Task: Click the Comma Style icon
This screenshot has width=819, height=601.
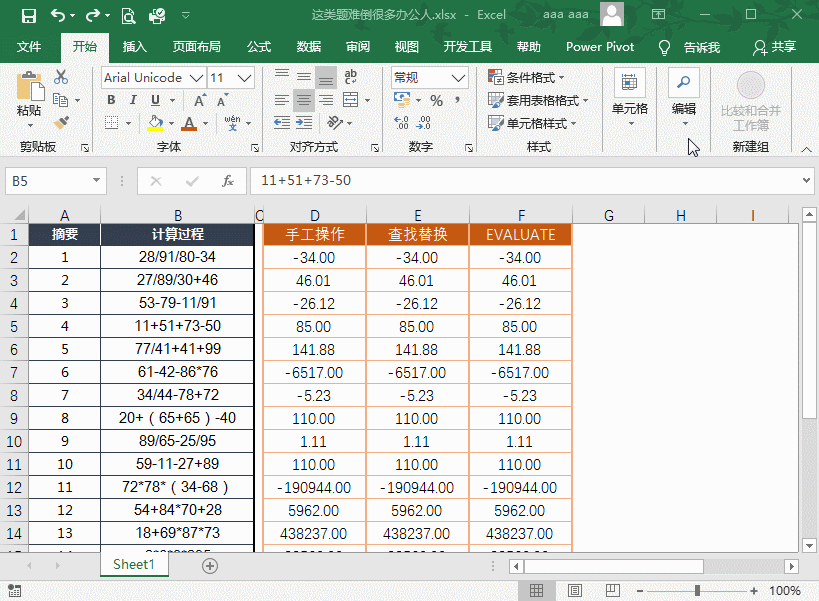Action: pyautogui.click(x=456, y=99)
